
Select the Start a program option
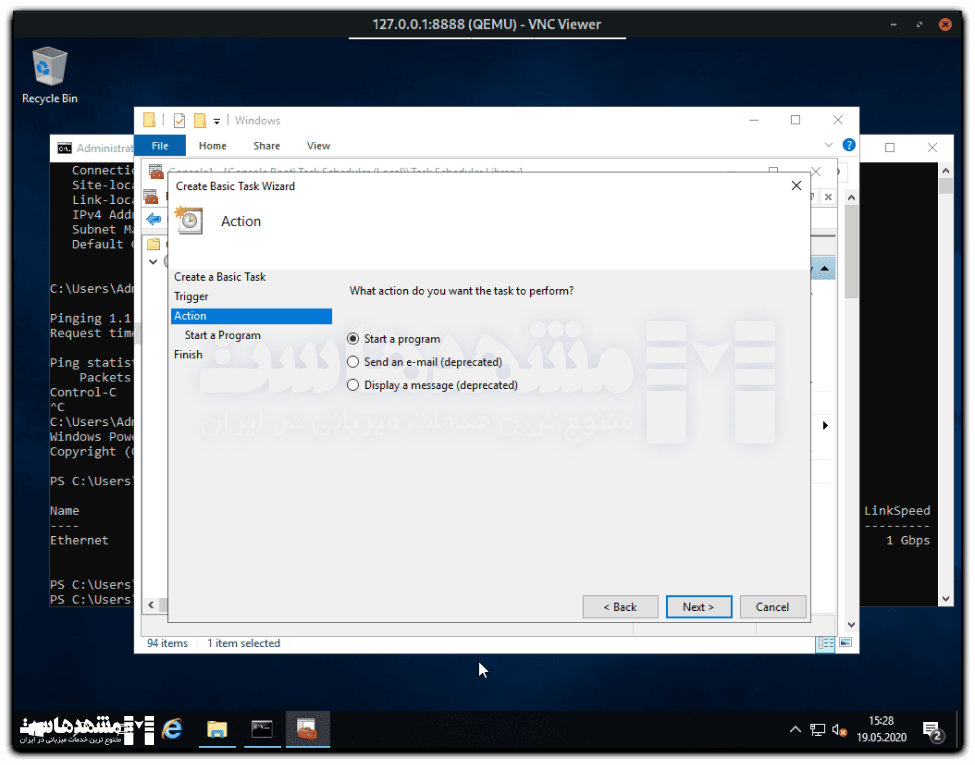353,339
